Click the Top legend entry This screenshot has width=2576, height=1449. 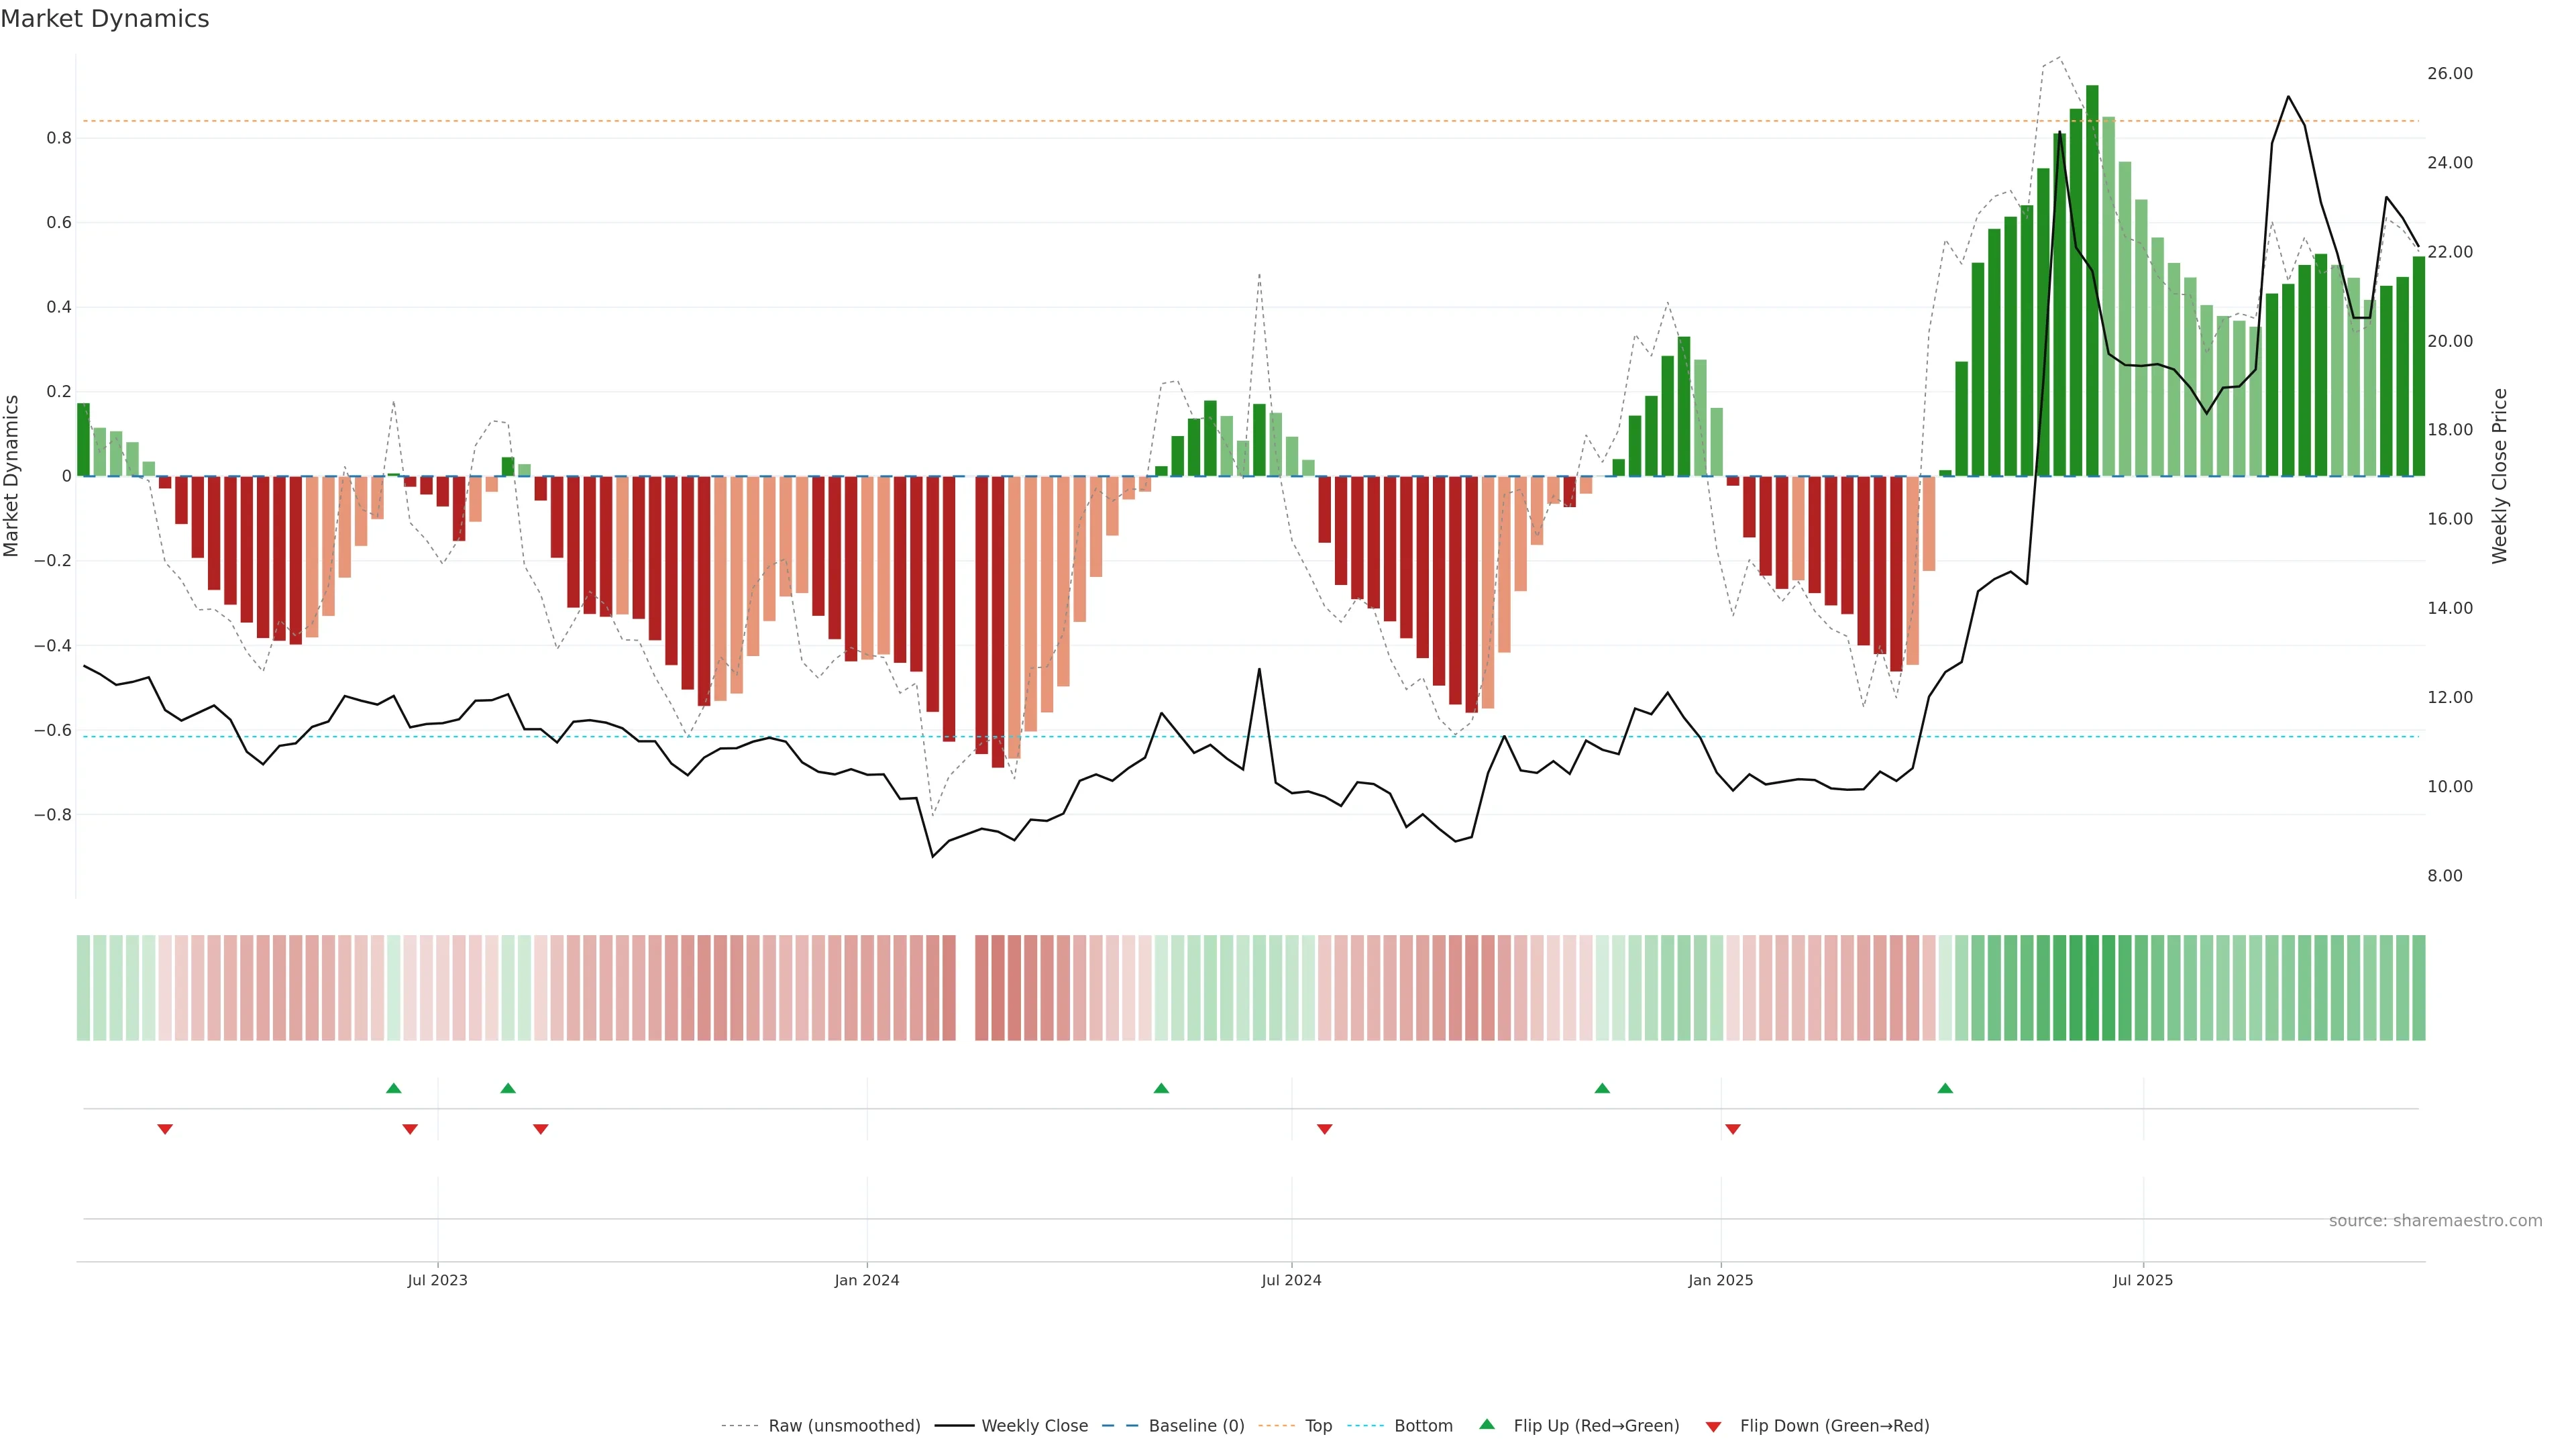point(1318,1425)
